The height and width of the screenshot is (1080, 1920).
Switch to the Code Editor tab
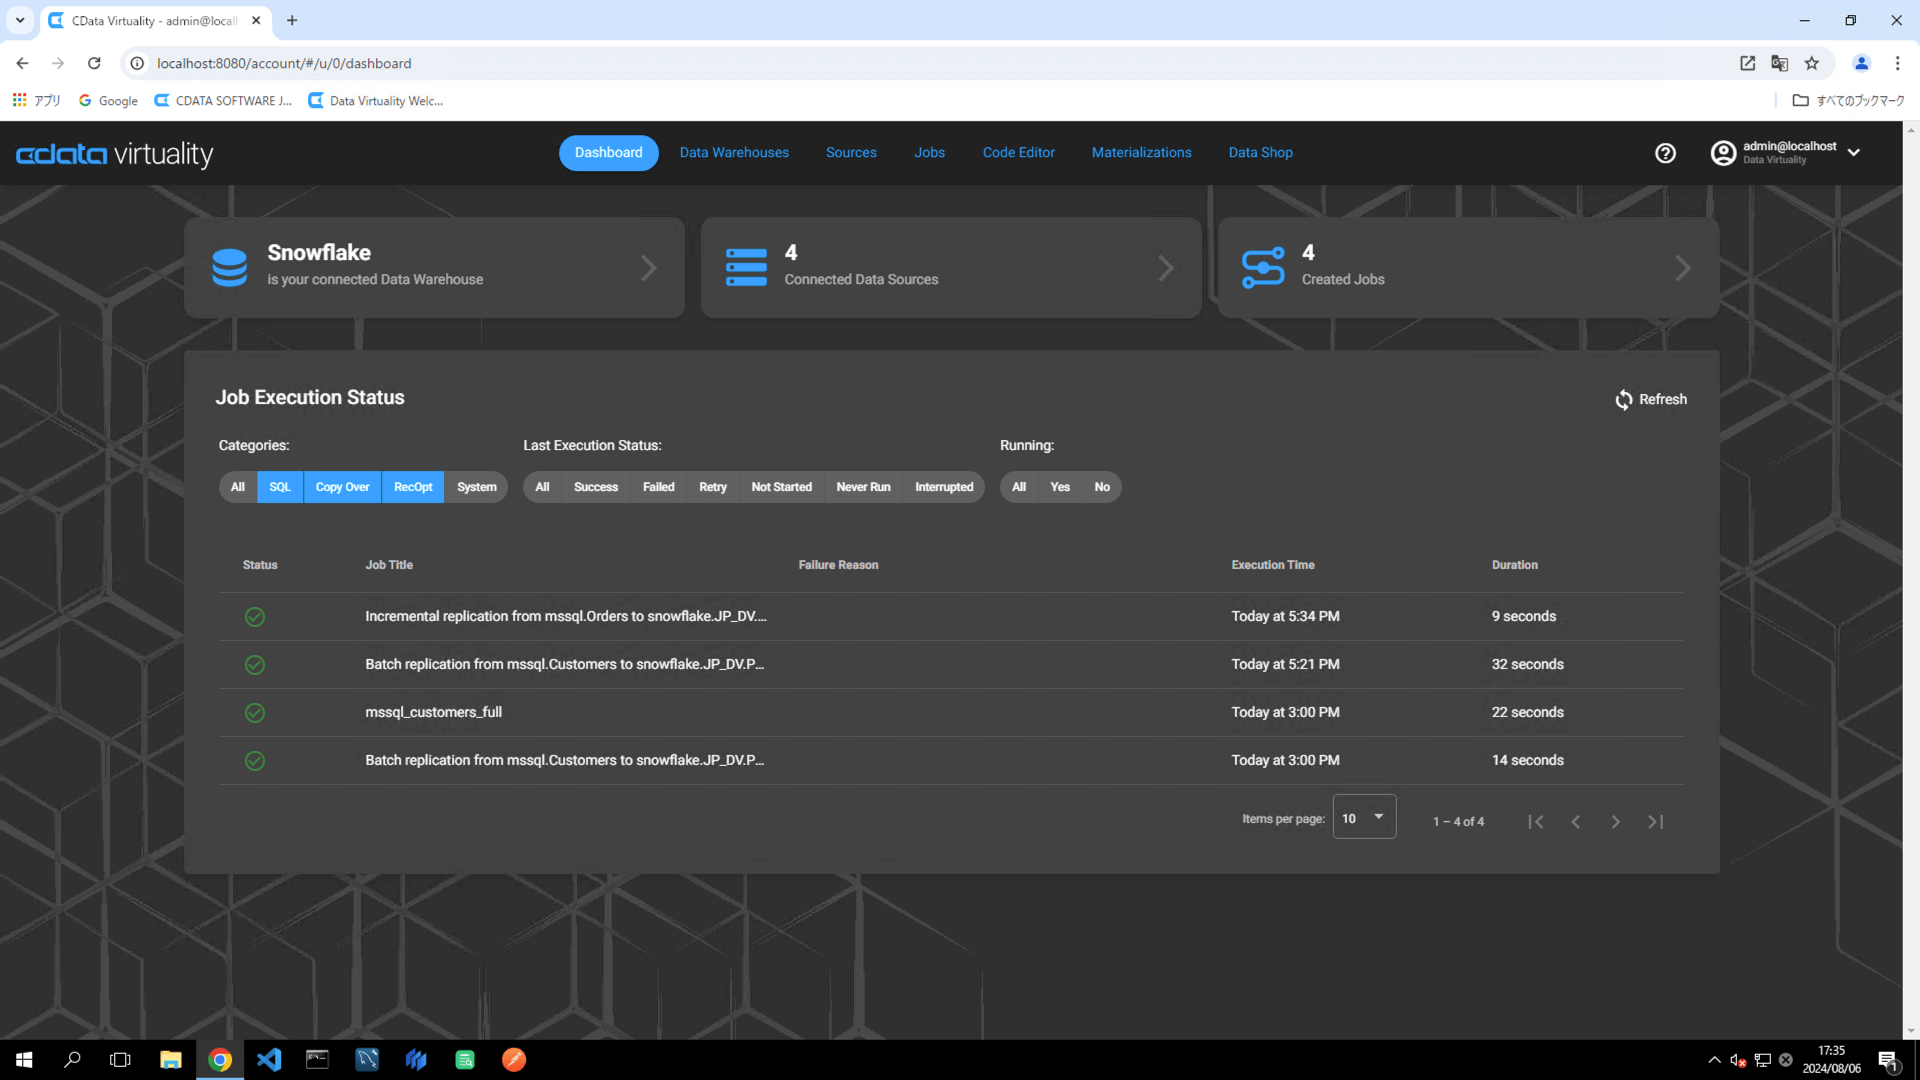pos(1018,153)
